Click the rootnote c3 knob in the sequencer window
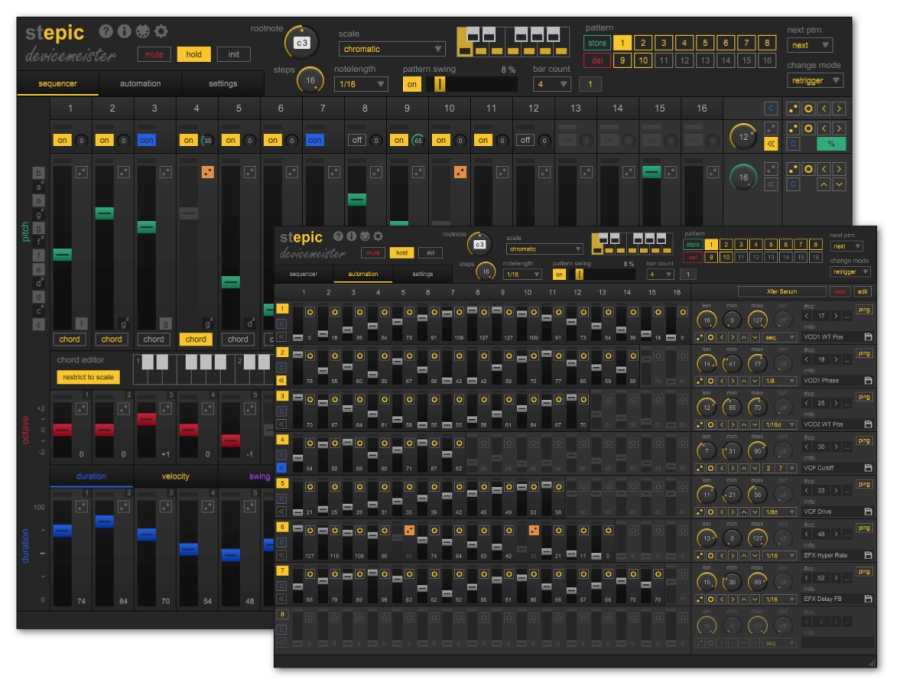This screenshot has height=692, width=900. pyautogui.click(x=301, y=42)
